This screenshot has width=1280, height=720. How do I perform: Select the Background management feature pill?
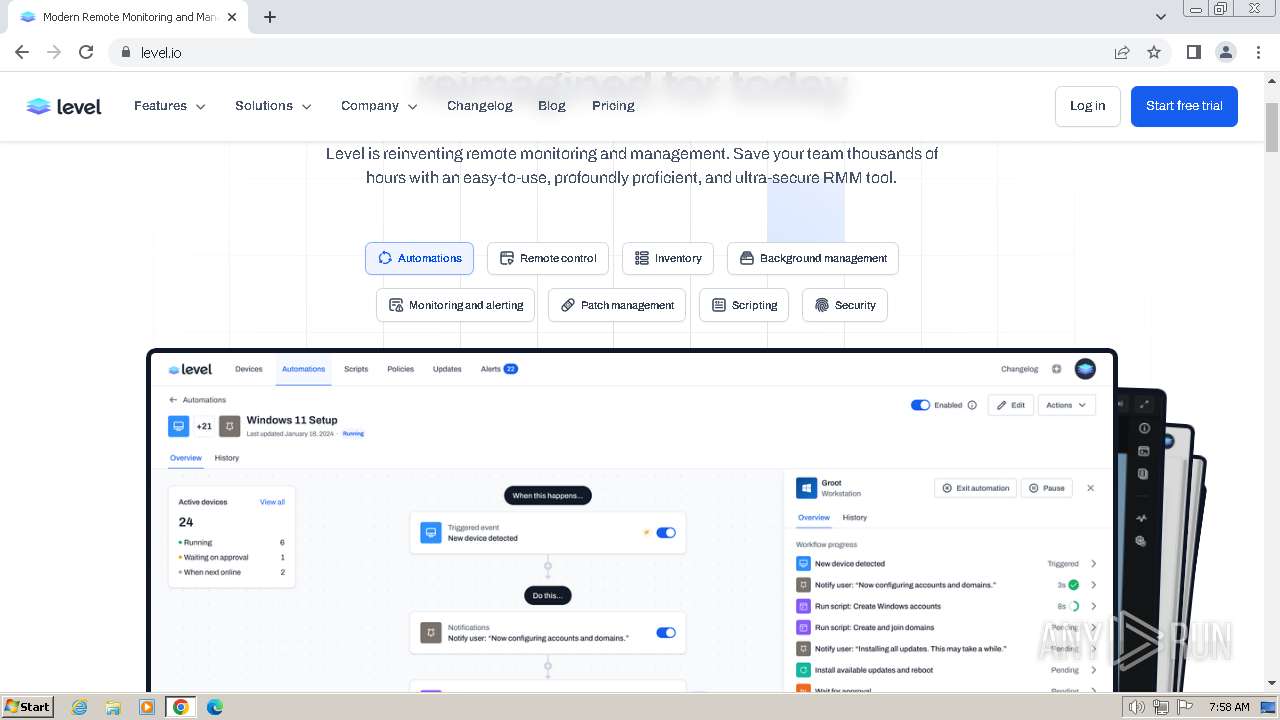pos(813,258)
